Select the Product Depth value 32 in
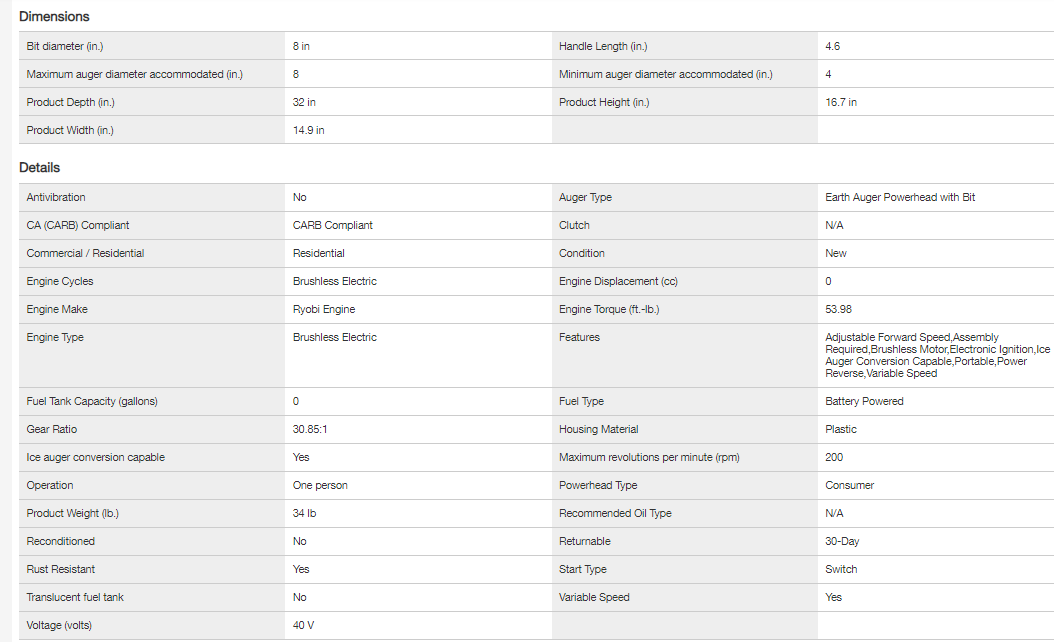Screen dimensions: 1054x642 (304, 102)
